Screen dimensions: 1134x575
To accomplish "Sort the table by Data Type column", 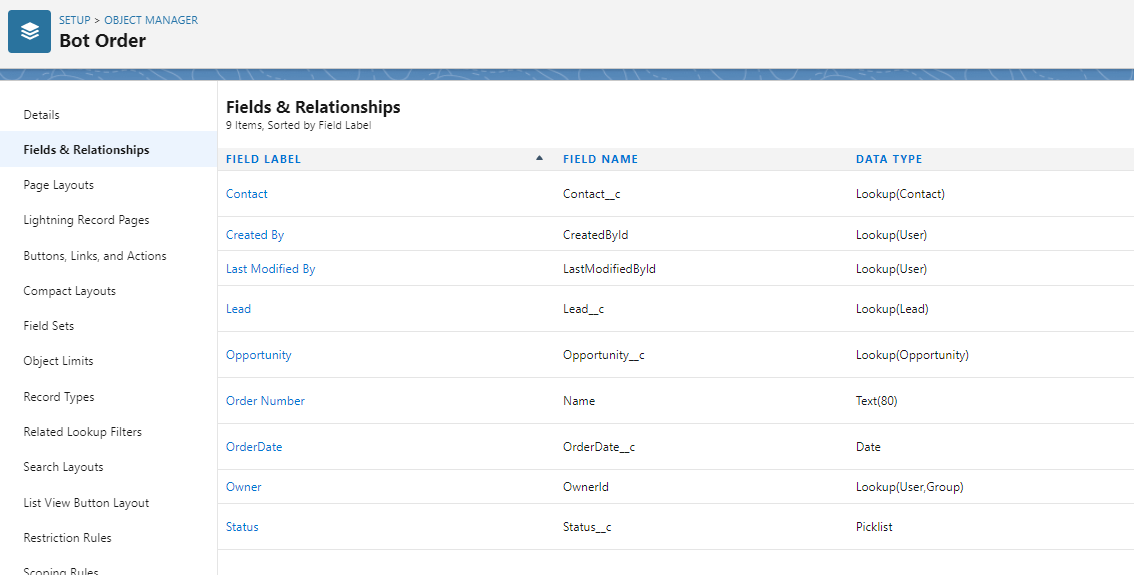I will tap(889, 159).
